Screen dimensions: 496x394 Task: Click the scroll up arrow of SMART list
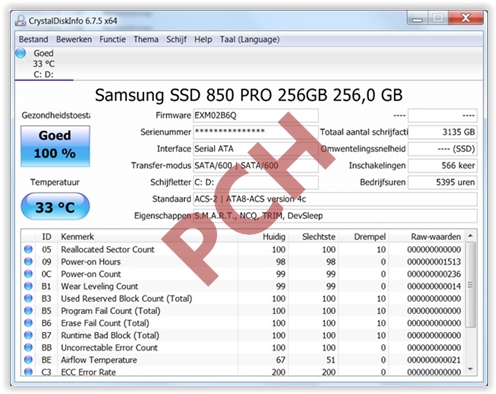(x=470, y=236)
